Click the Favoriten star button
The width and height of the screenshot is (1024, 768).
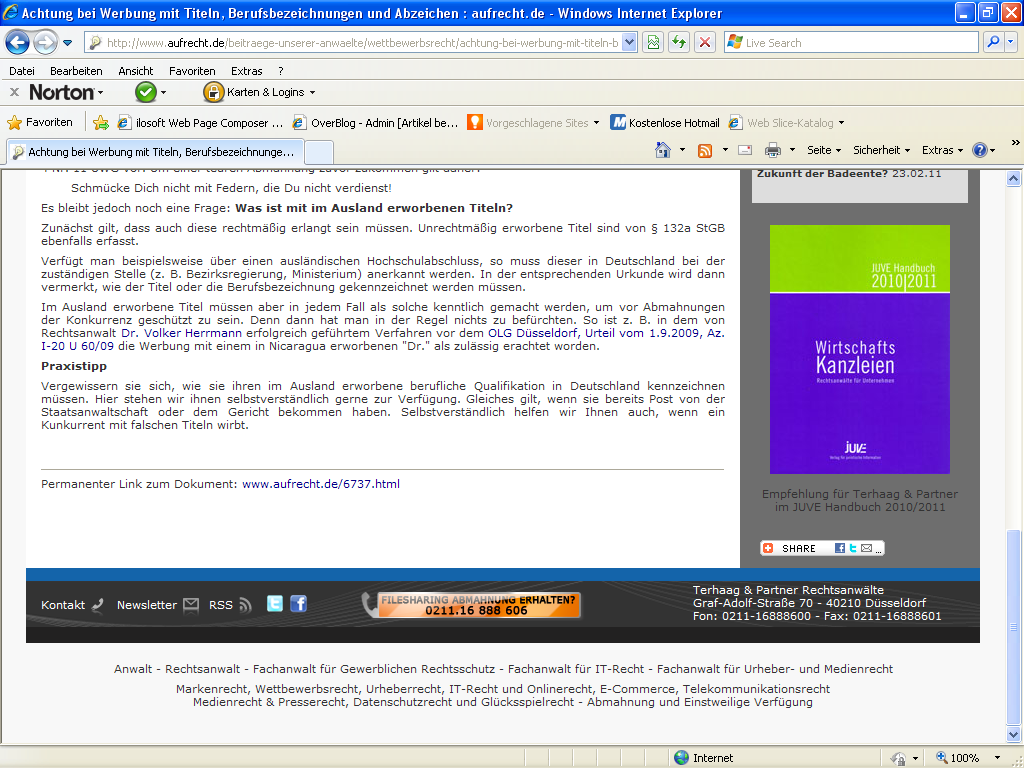click(40, 123)
